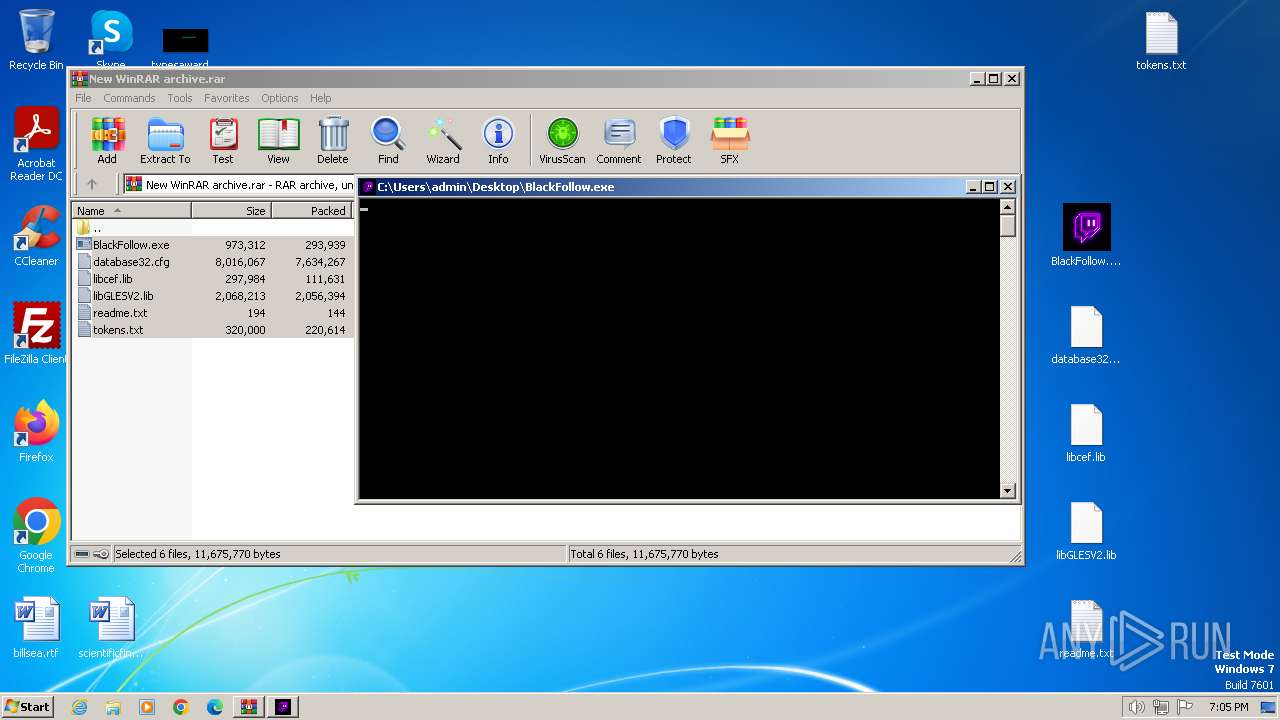Open the Options menu
Screen dimensions: 1280x720
pyautogui.click(x=280, y=98)
